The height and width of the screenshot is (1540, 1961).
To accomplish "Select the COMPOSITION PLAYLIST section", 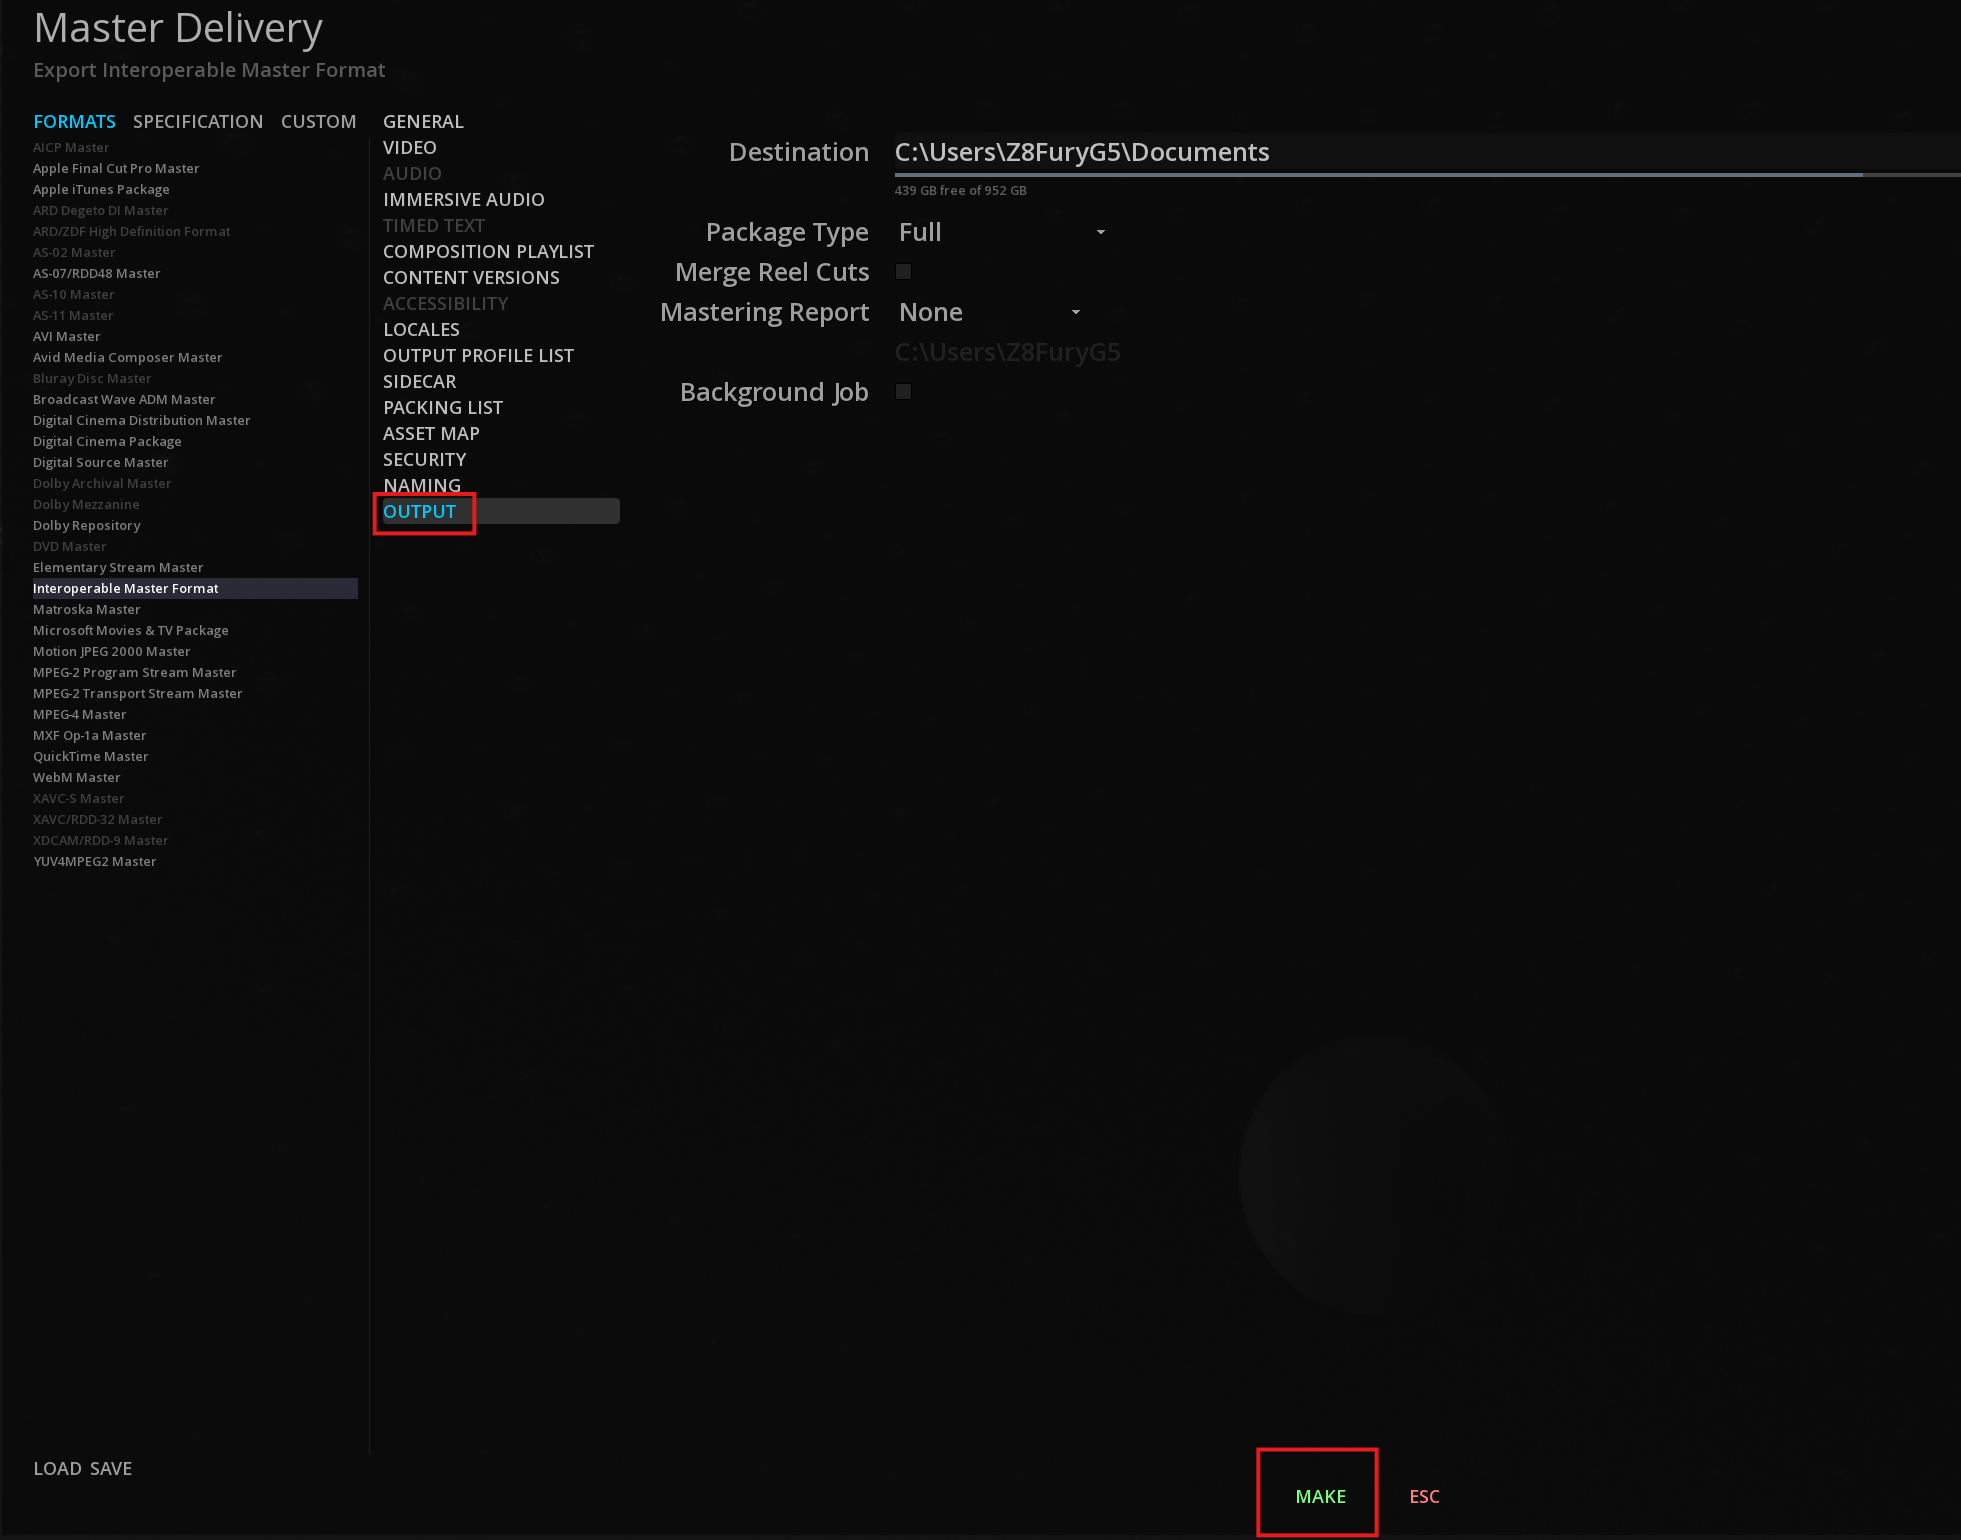I will pyautogui.click(x=488, y=251).
